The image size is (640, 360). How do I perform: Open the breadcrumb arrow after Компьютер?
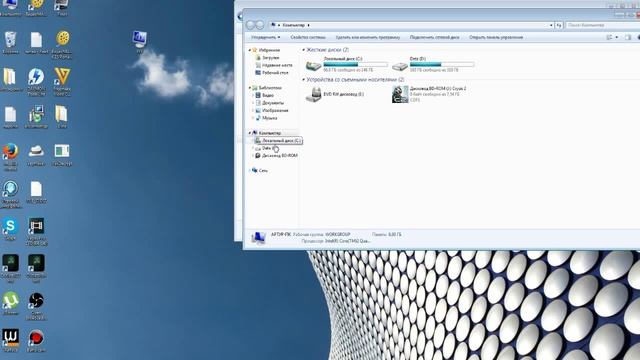(309, 25)
